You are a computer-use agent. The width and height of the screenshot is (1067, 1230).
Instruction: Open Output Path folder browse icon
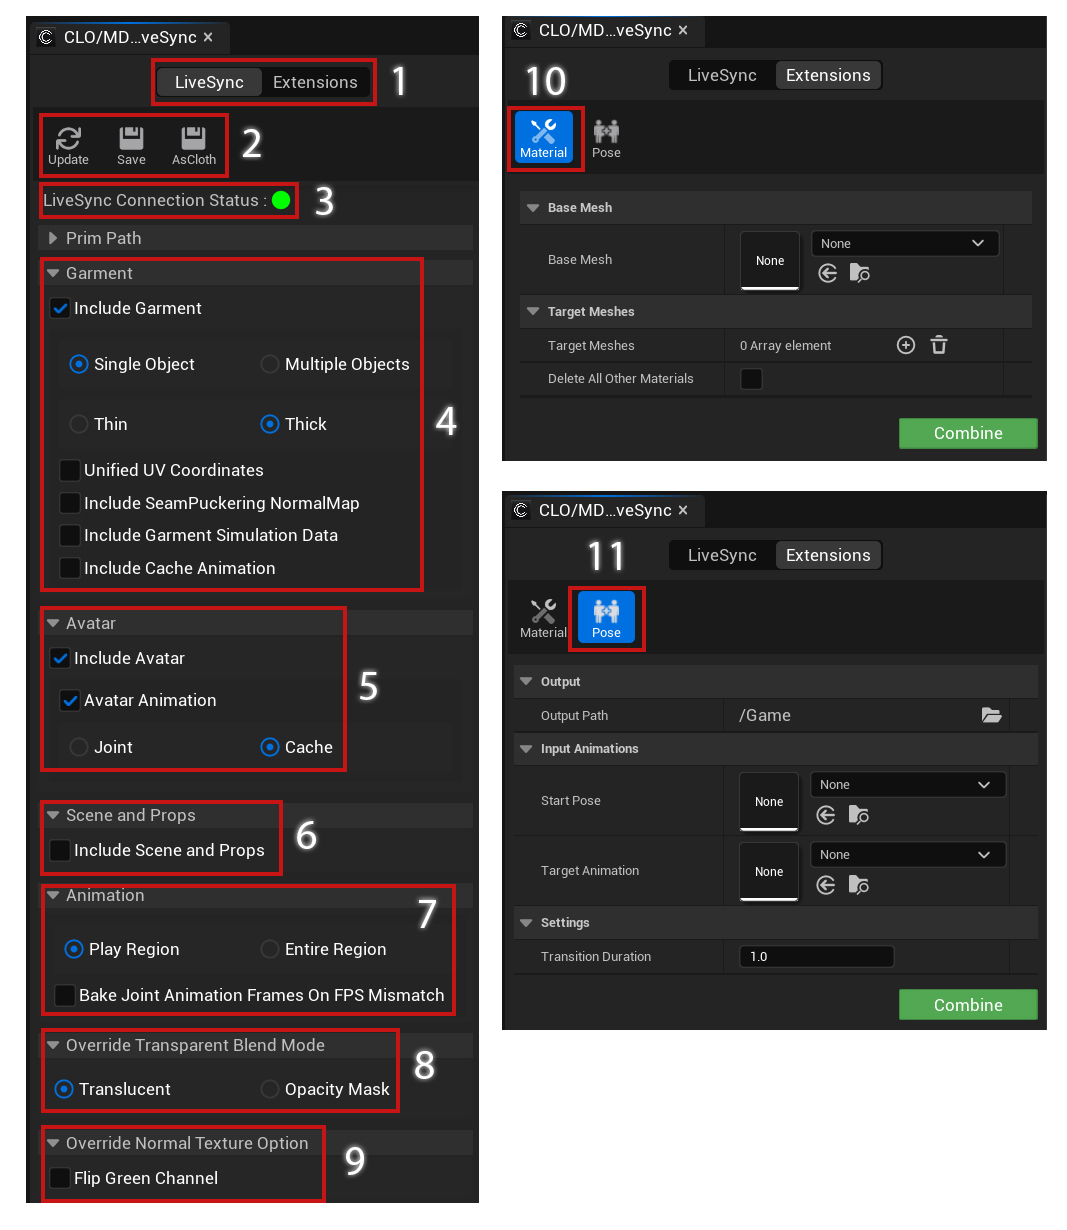pyautogui.click(x=992, y=715)
